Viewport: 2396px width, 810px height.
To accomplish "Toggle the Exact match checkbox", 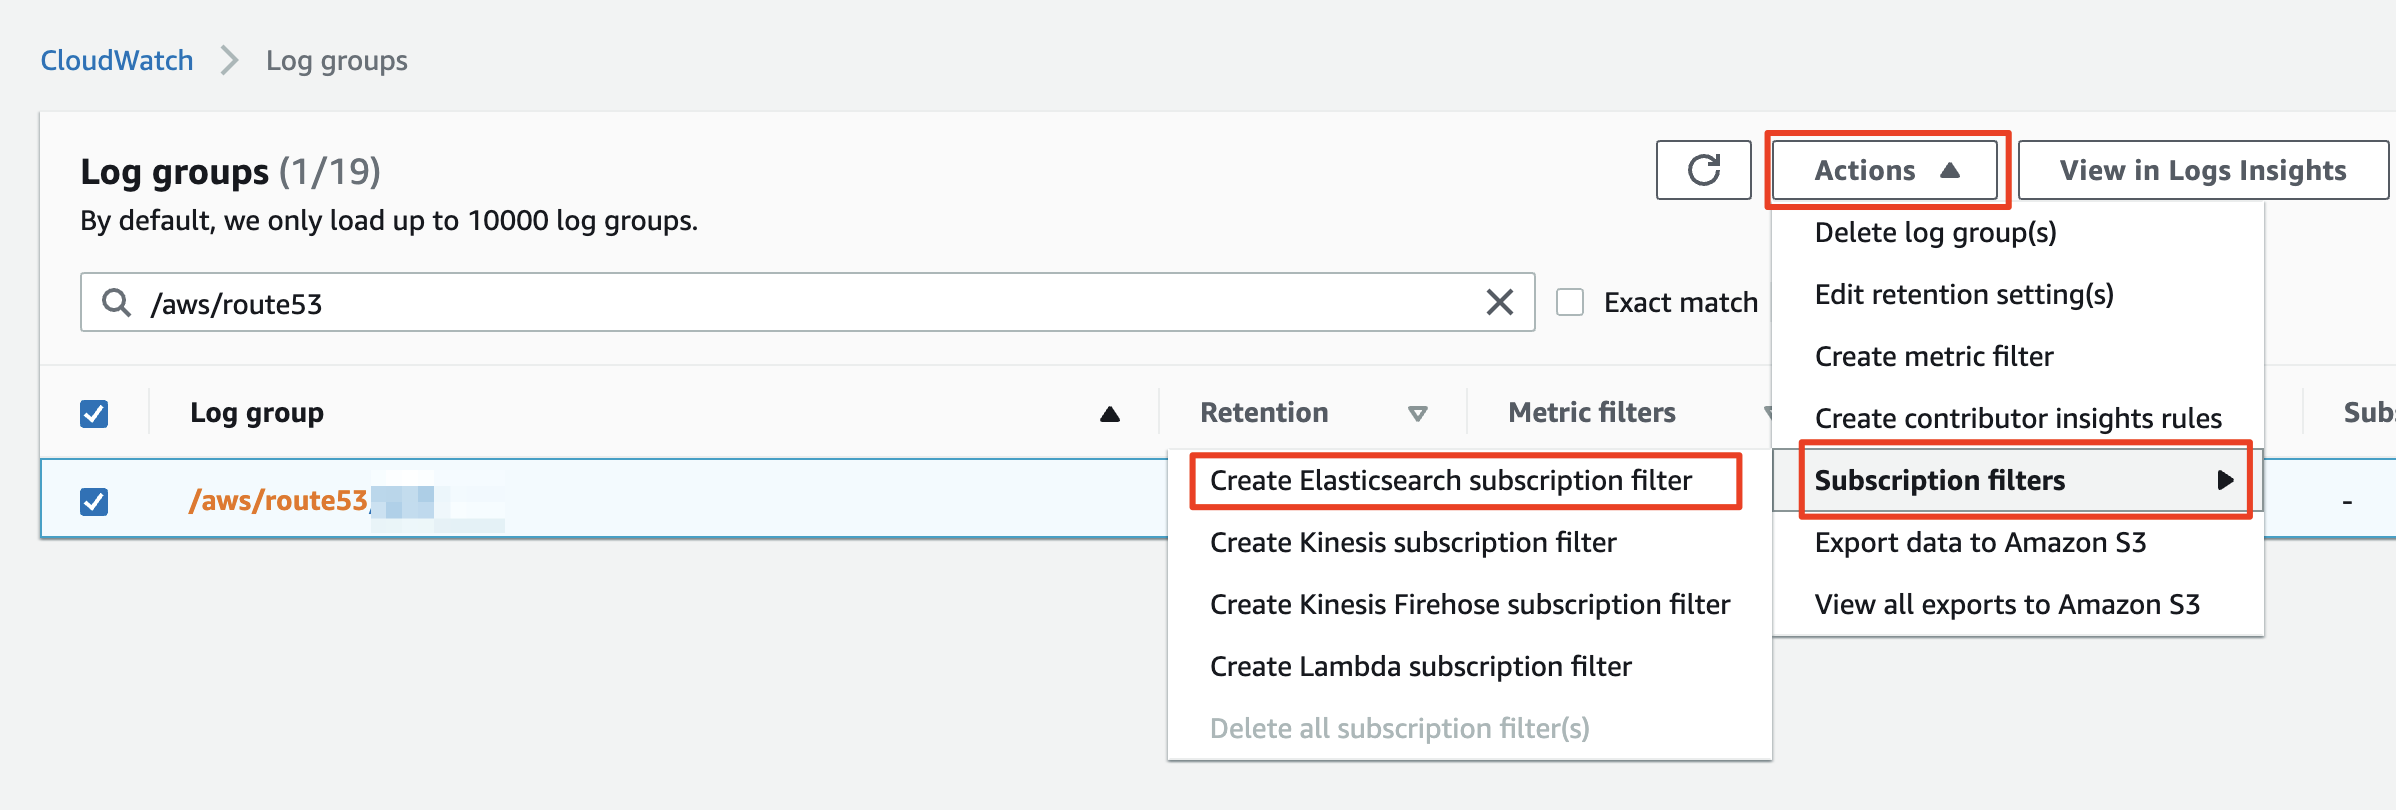I will pos(1570,302).
